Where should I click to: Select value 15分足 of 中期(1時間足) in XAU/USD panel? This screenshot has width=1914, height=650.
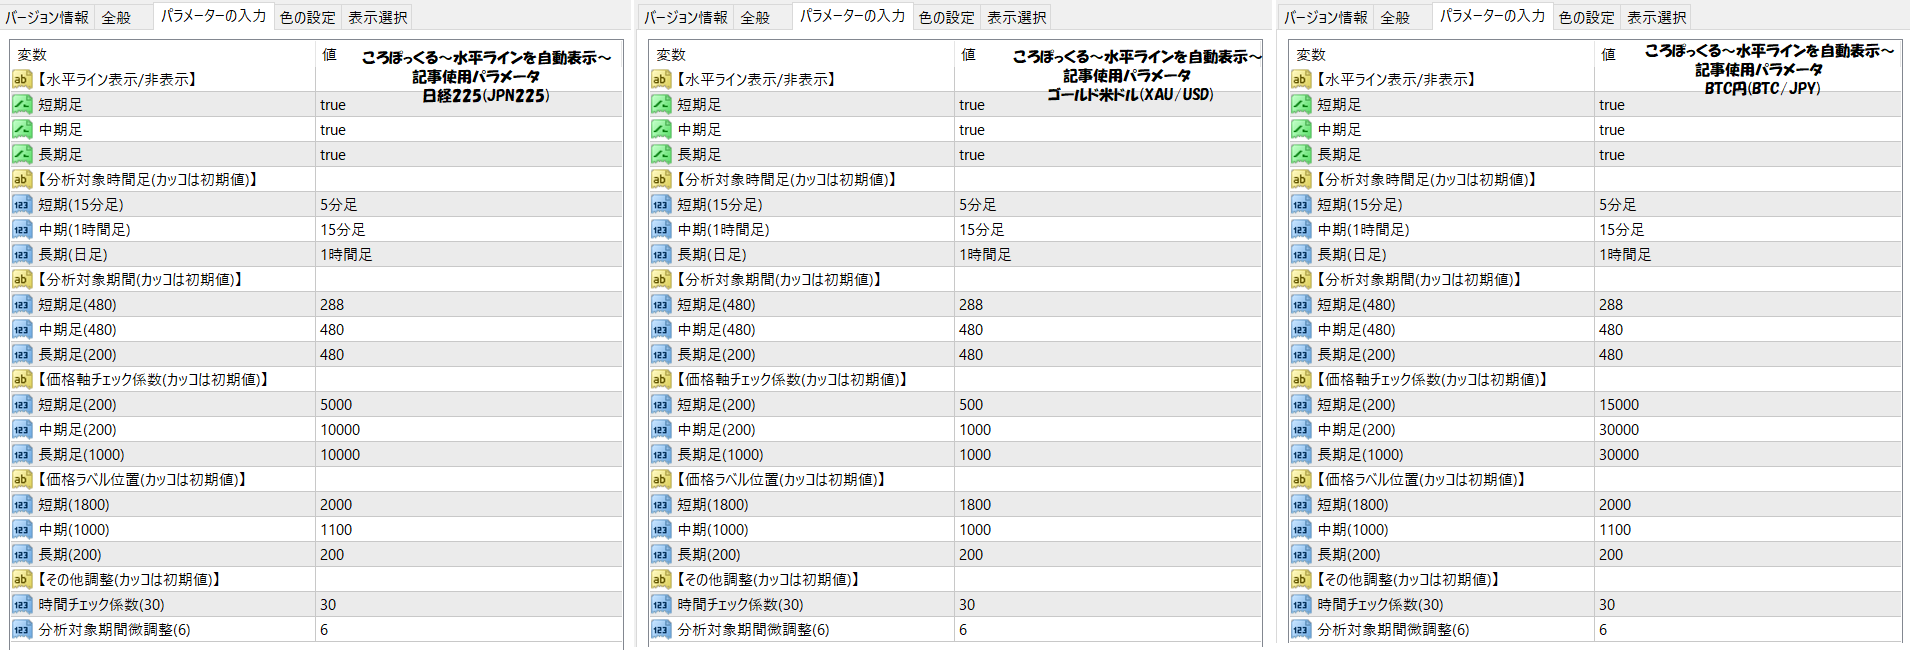tap(982, 229)
